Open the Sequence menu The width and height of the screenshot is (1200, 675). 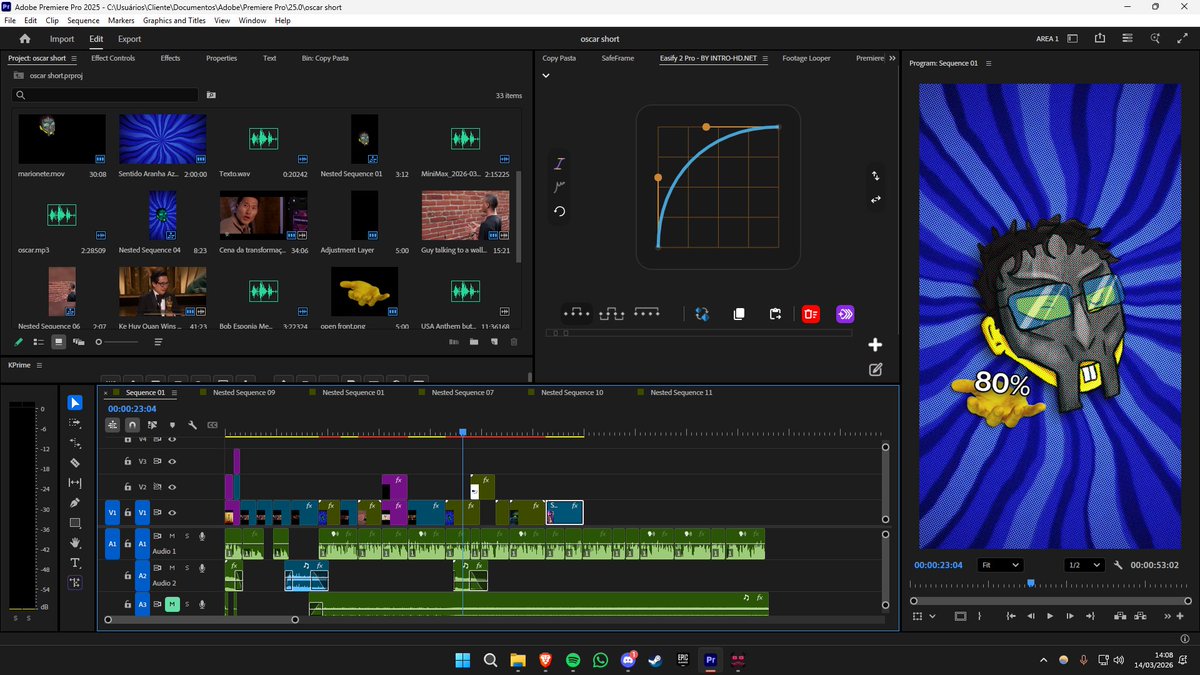[84, 20]
